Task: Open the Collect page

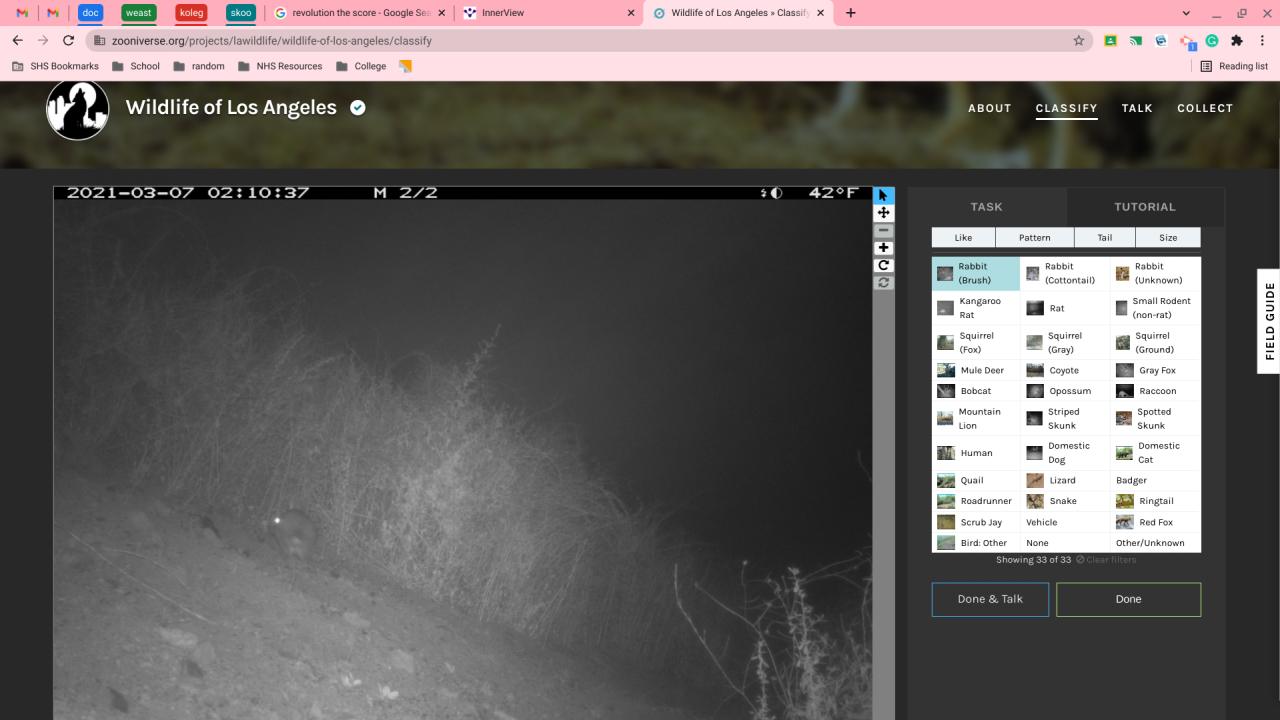Action: point(1205,108)
